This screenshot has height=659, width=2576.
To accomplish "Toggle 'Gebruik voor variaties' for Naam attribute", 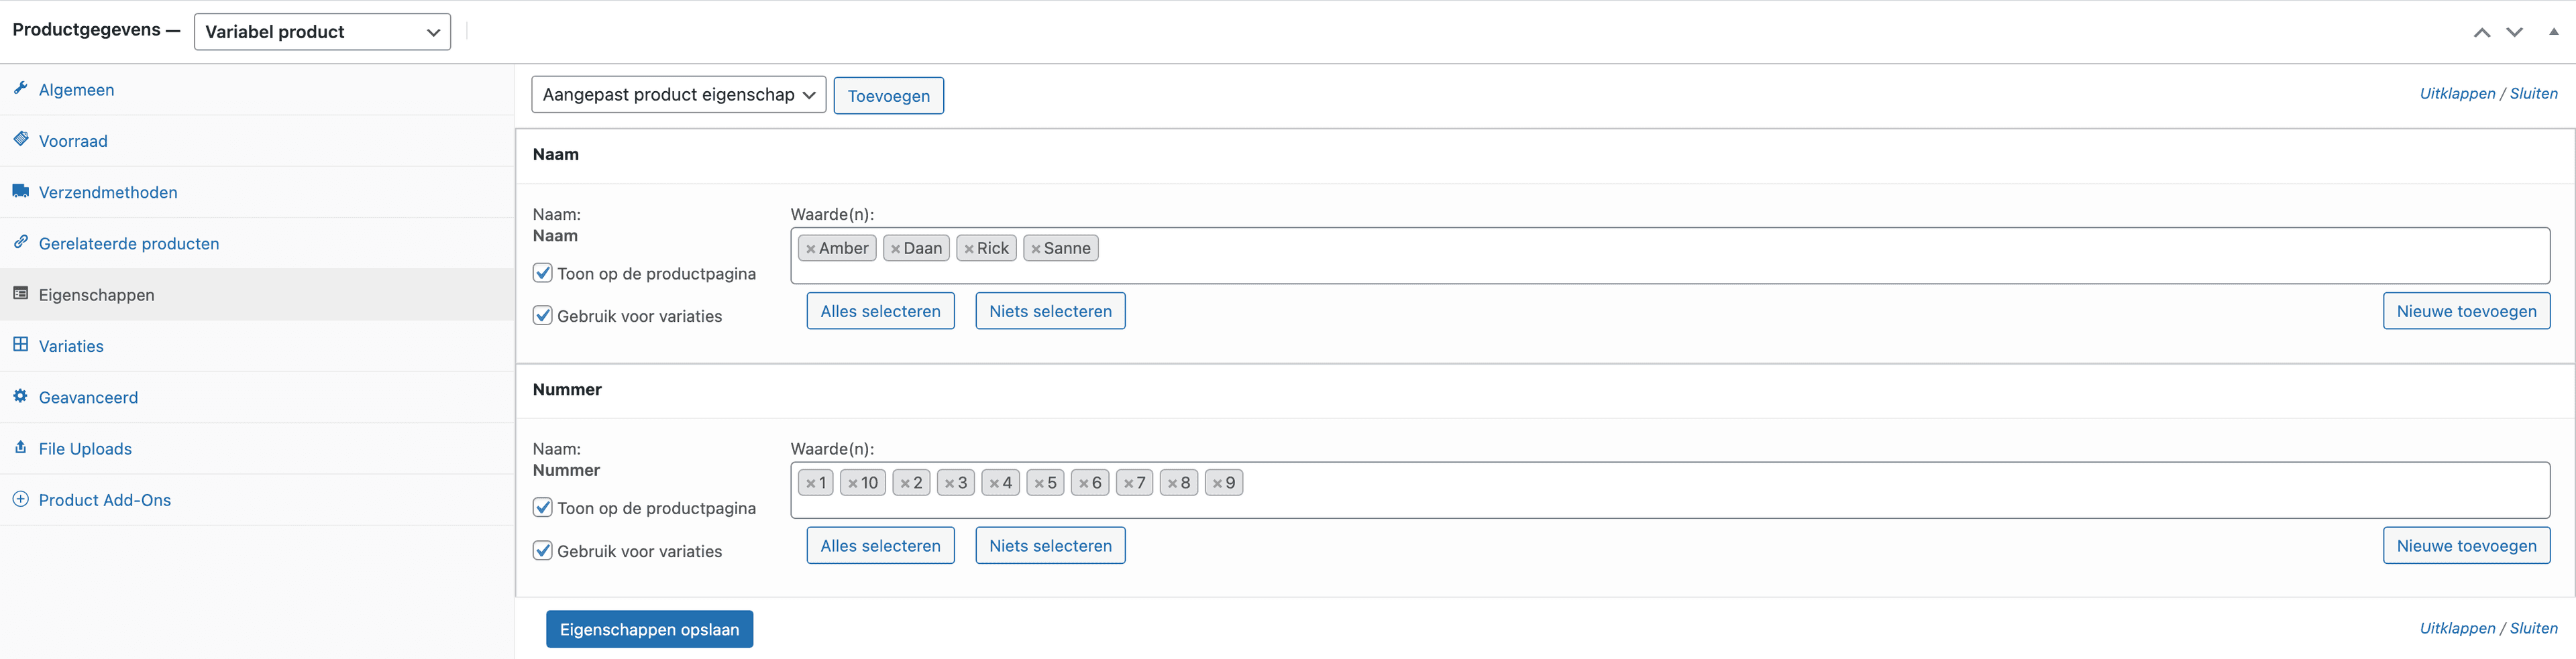I will click(543, 315).
